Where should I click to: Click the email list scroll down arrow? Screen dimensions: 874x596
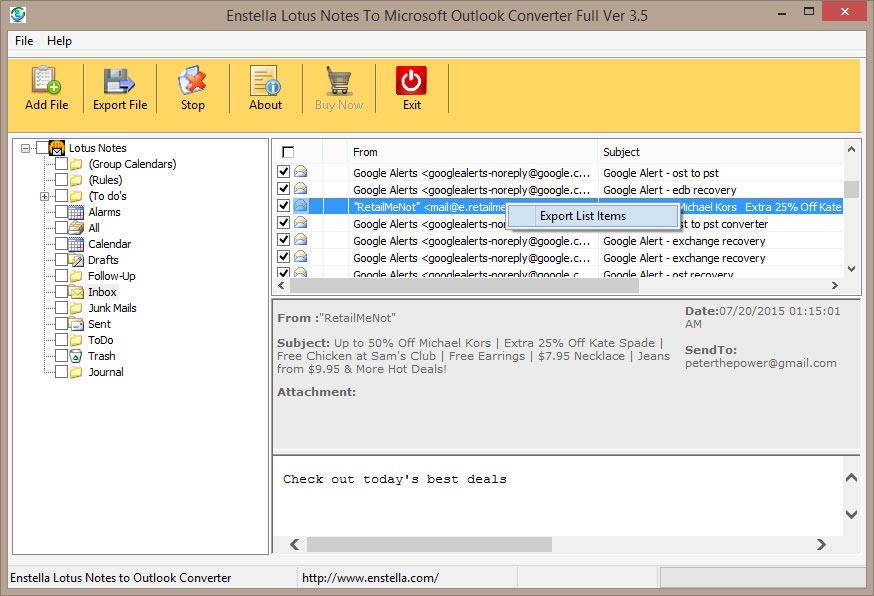(x=851, y=268)
